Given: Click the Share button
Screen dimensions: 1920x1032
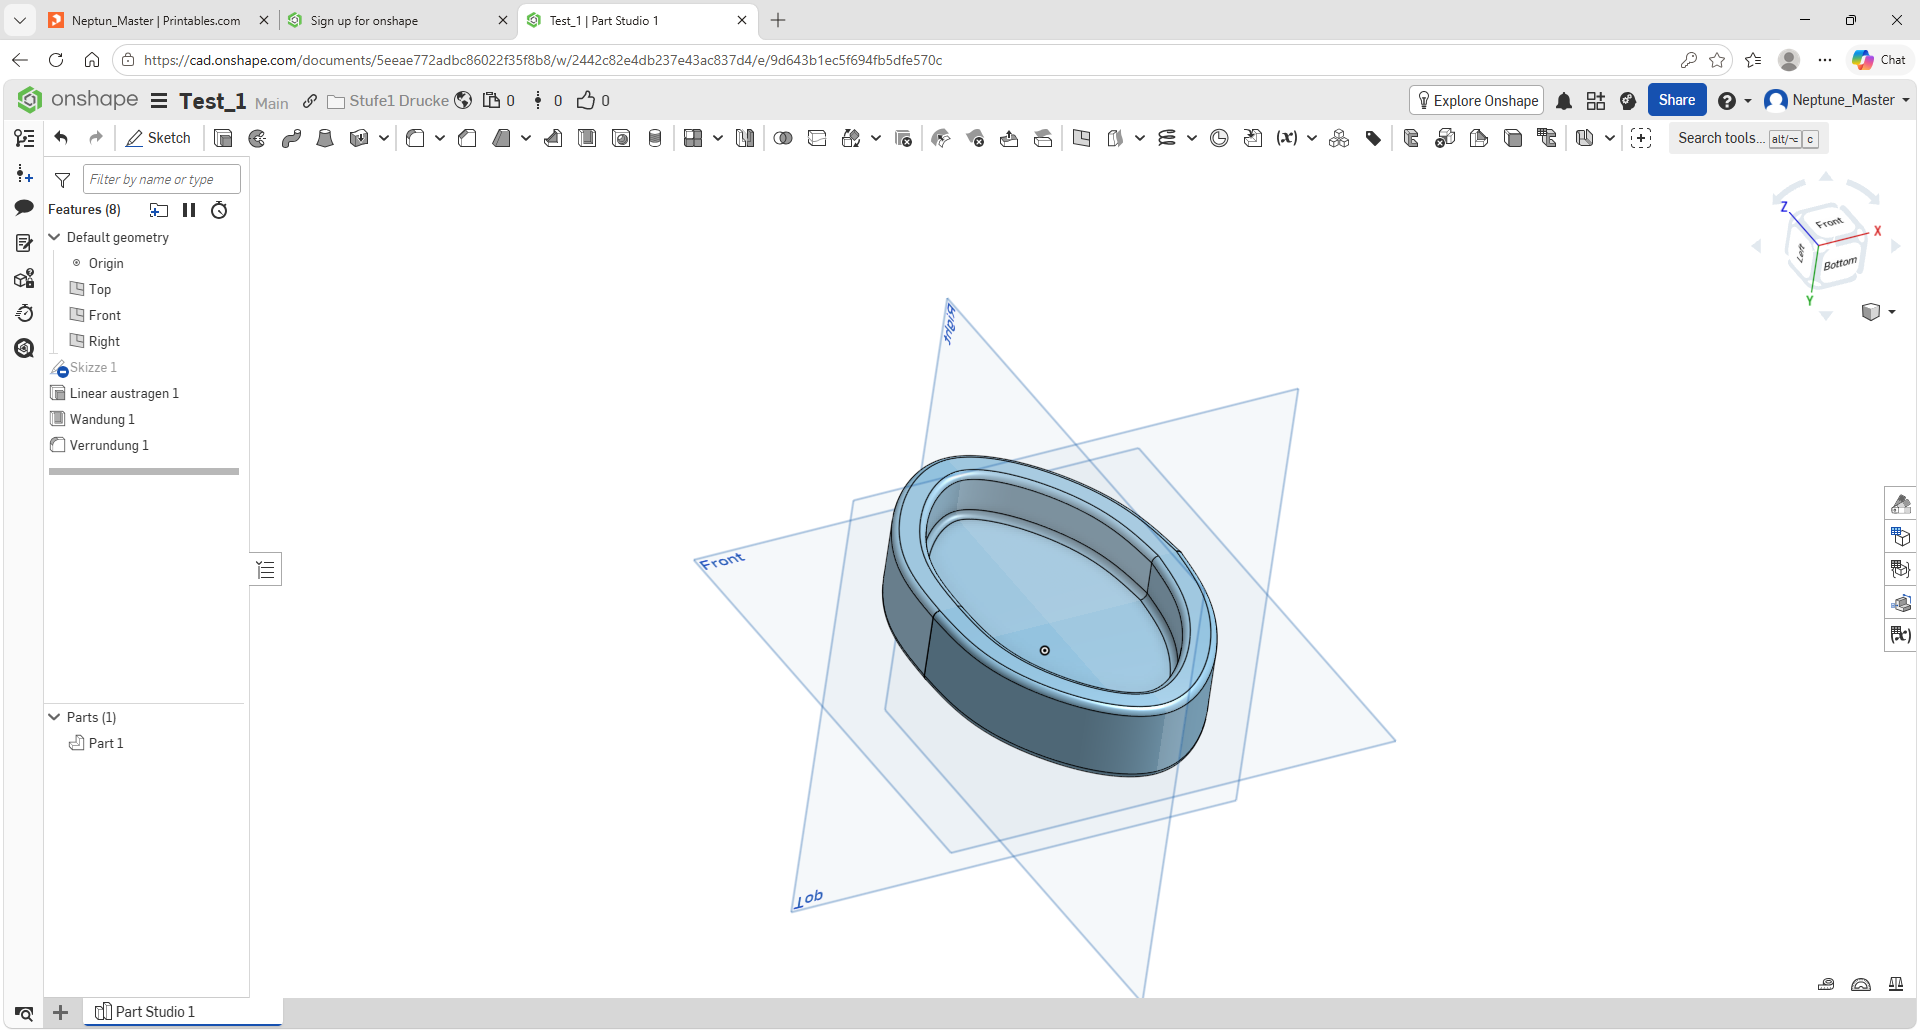Looking at the screenshot, I should click(1677, 100).
